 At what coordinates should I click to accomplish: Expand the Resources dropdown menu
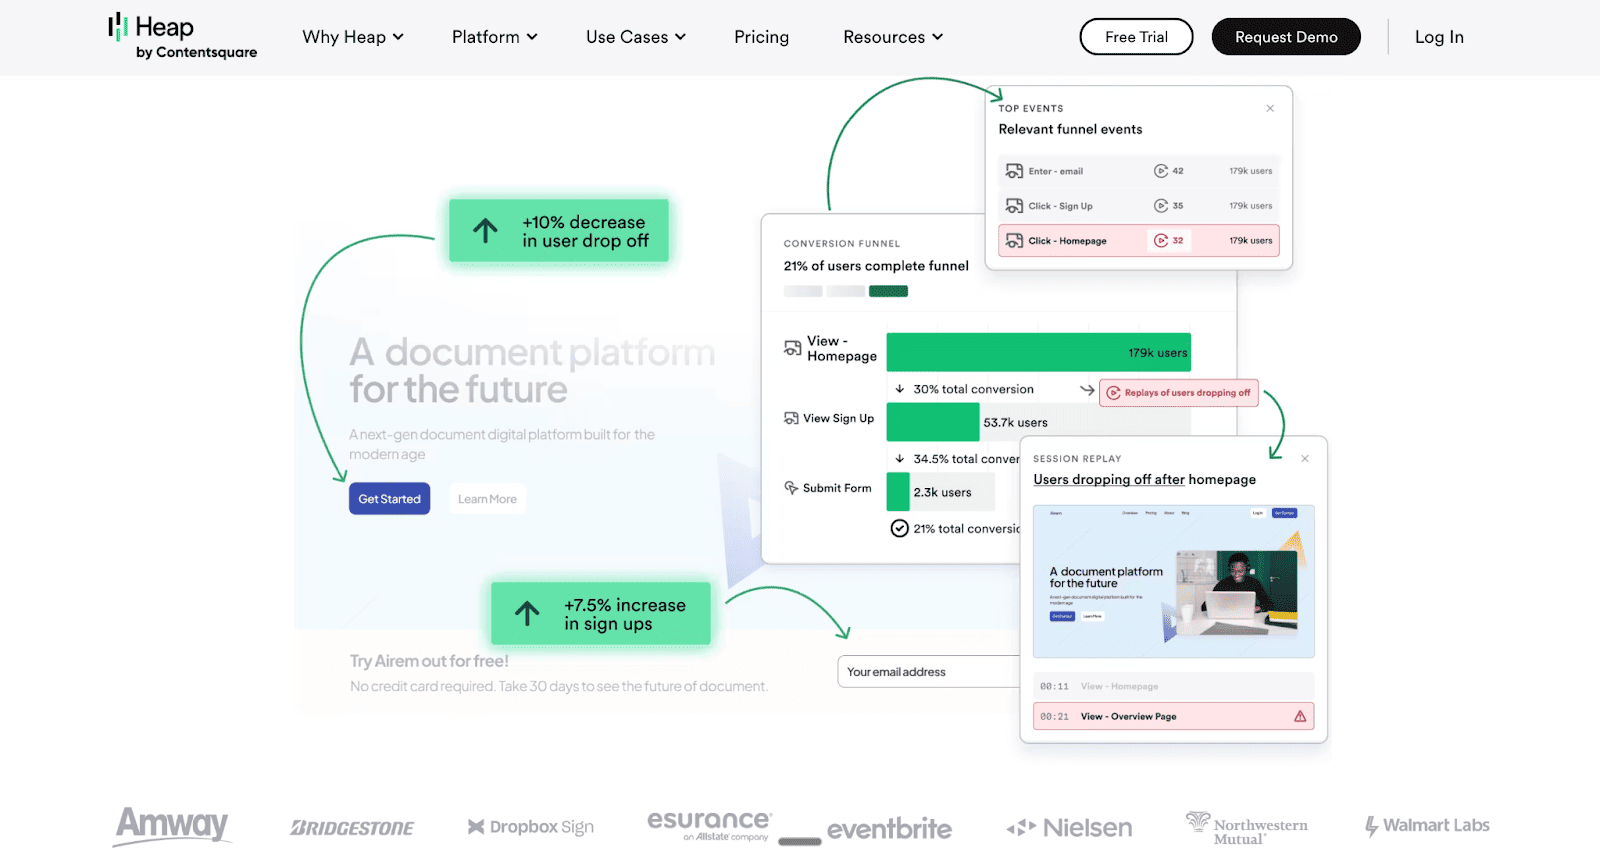coord(893,37)
